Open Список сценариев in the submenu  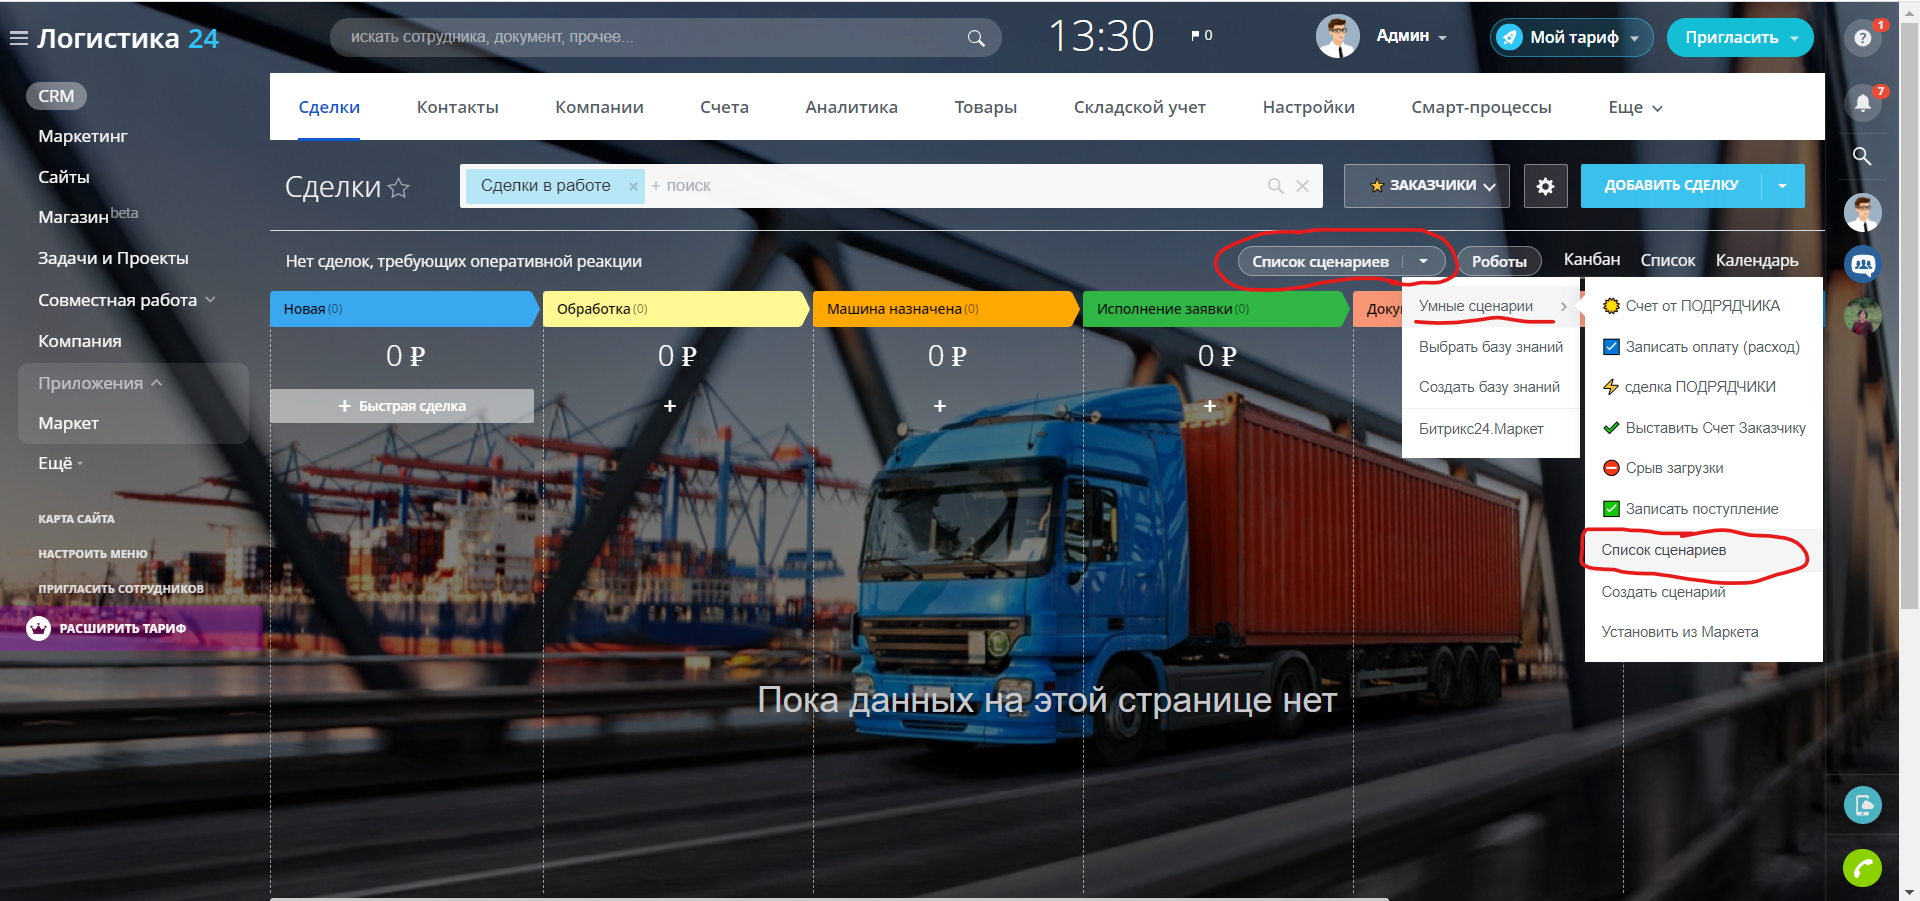[x=1703, y=550]
